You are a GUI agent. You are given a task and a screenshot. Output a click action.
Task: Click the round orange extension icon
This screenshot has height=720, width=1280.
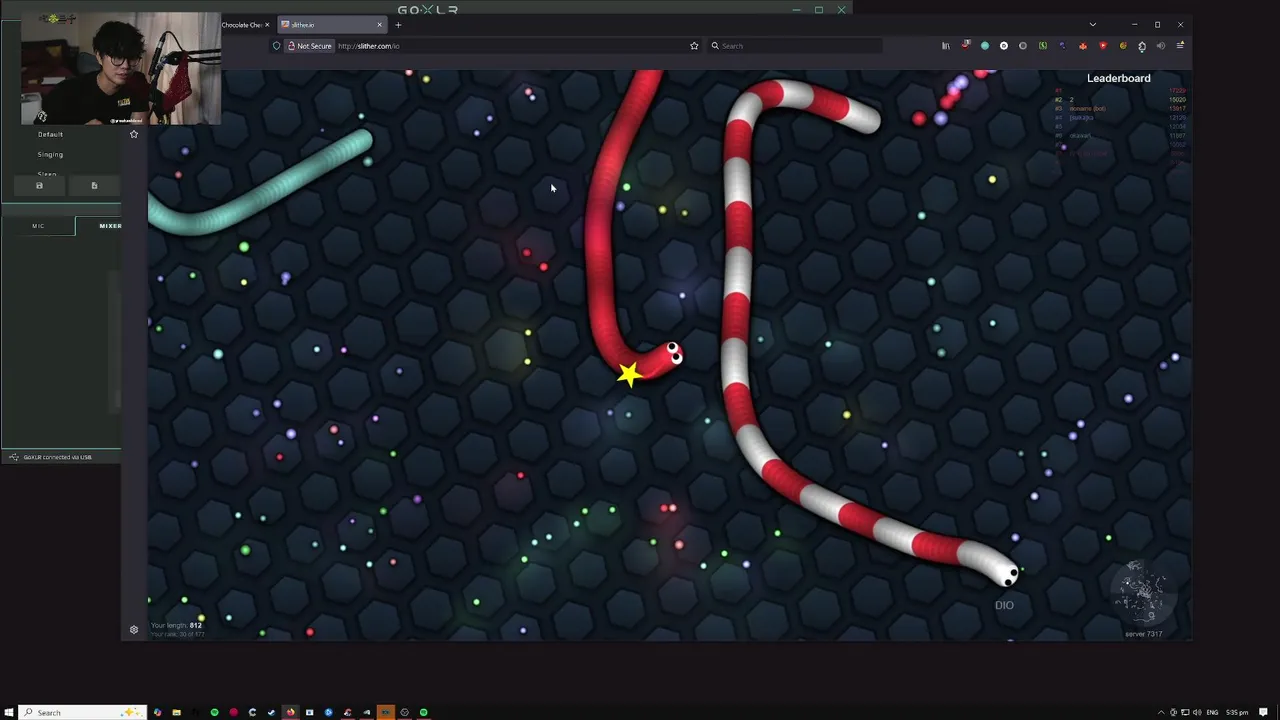tap(1122, 46)
